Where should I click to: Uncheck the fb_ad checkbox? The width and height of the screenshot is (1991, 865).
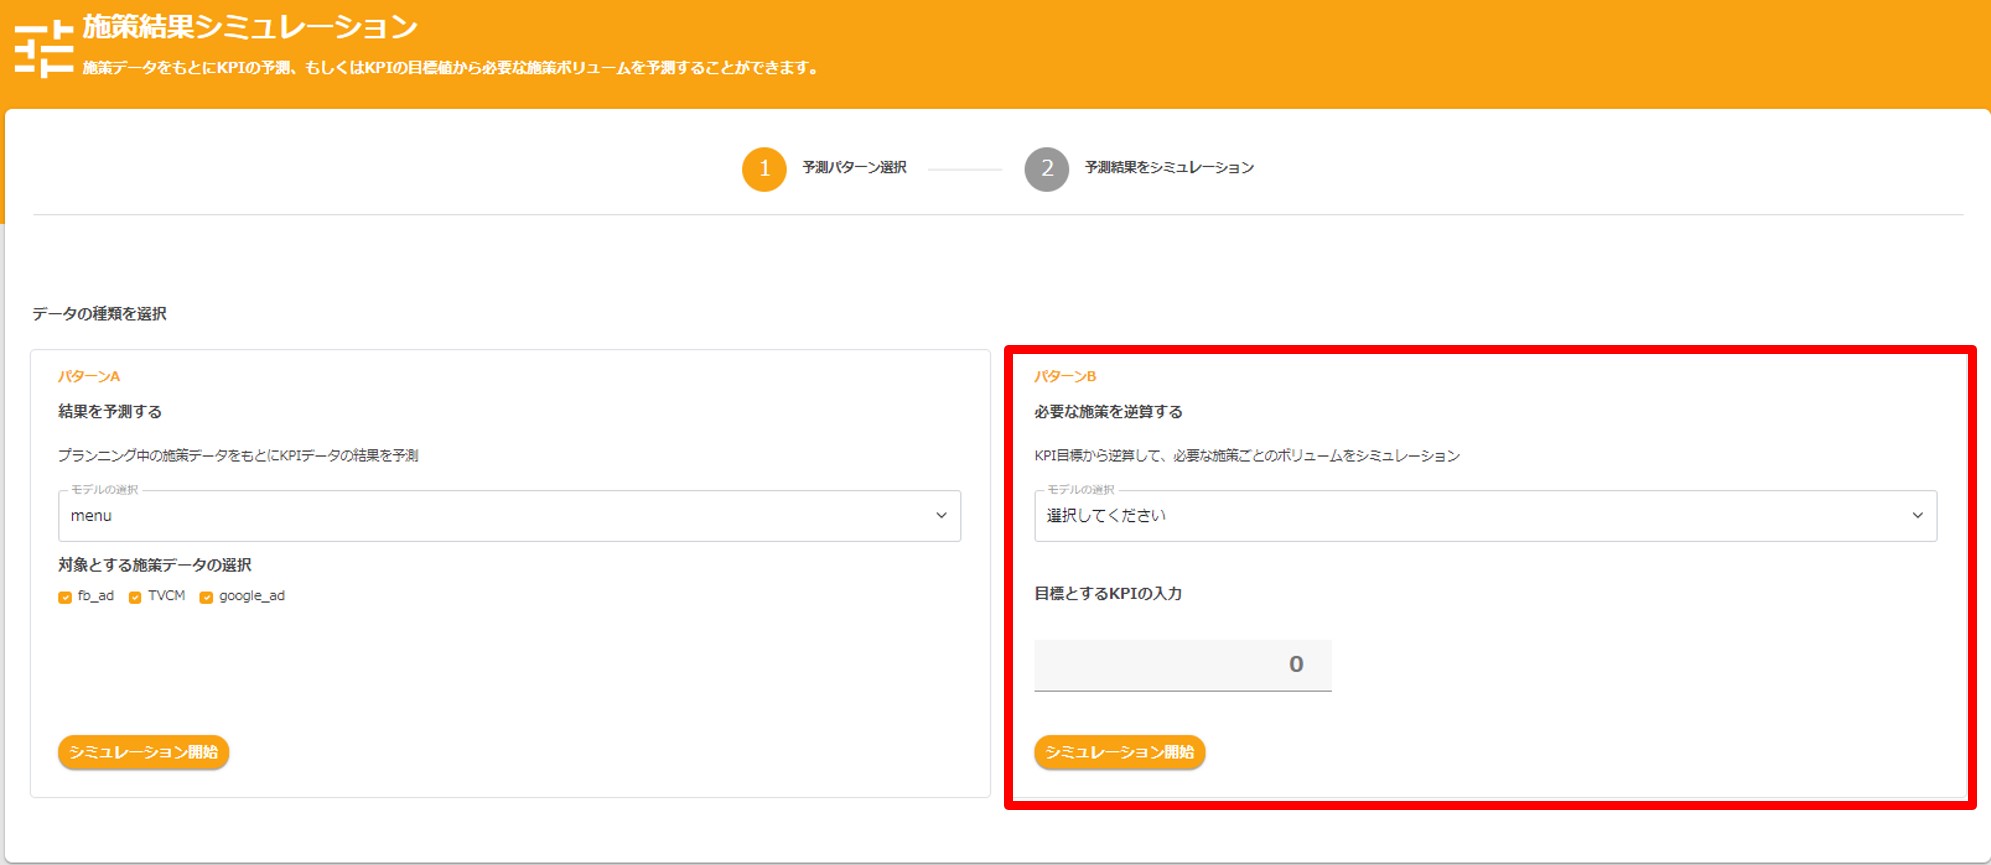click(x=65, y=597)
